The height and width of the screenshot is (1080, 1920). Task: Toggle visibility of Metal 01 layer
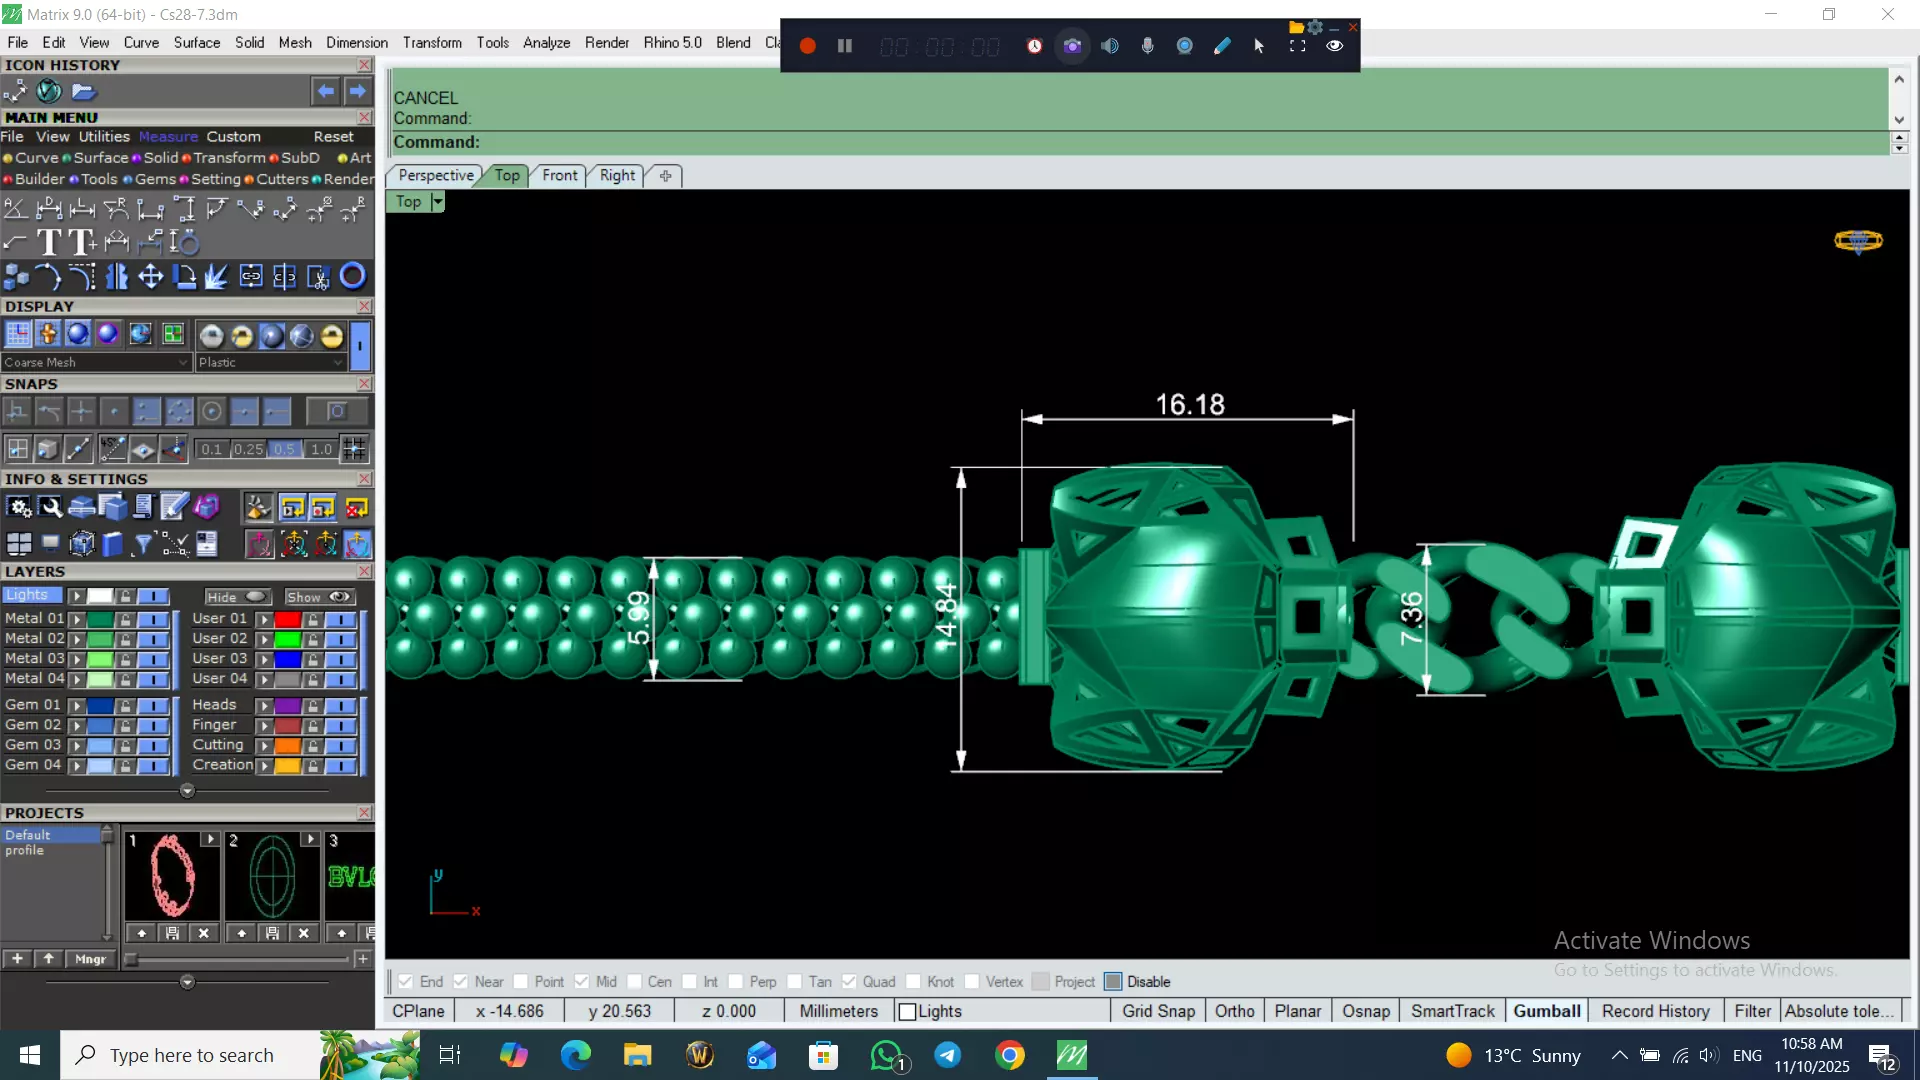coord(153,619)
